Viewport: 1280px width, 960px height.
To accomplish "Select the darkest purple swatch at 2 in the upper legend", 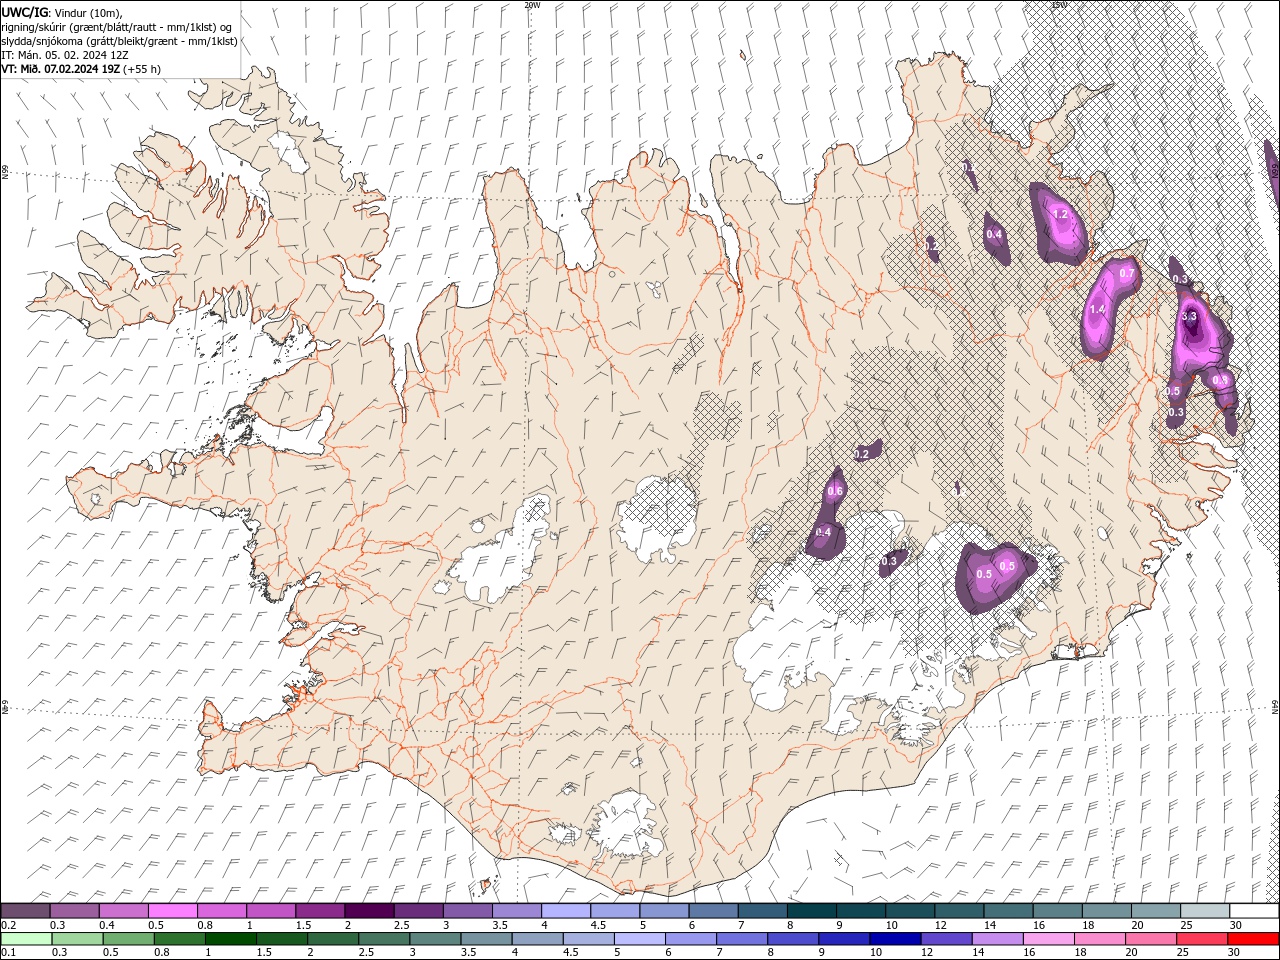I will pyautogui.click(x=369, y=911).
